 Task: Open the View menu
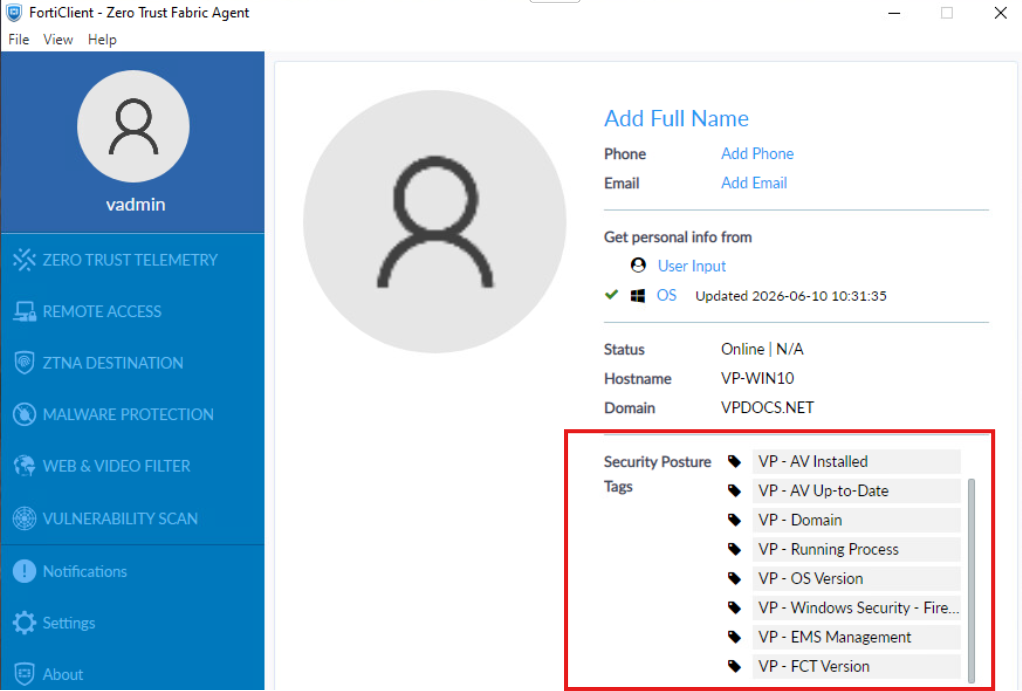pos(58,39)
